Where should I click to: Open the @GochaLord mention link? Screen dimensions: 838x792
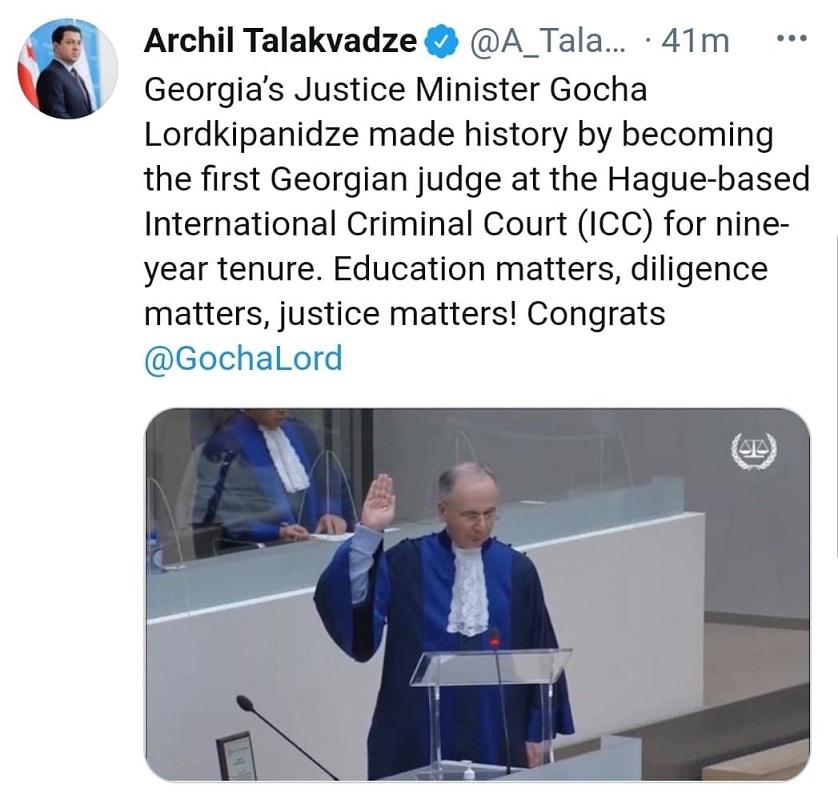click(x=243, y=358)
